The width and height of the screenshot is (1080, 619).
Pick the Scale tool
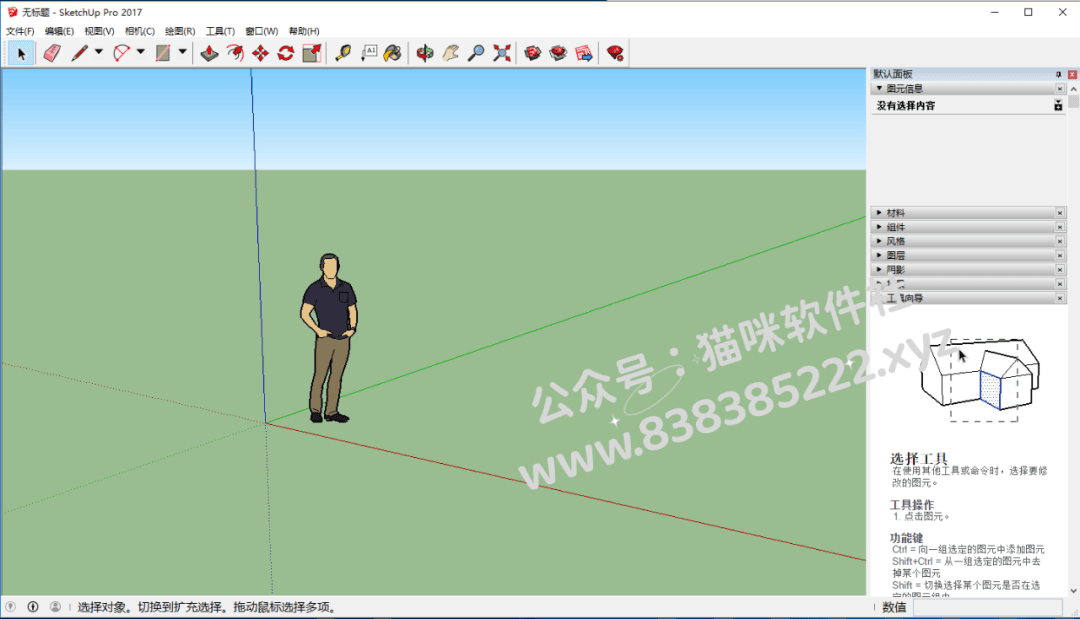[311, 53]
